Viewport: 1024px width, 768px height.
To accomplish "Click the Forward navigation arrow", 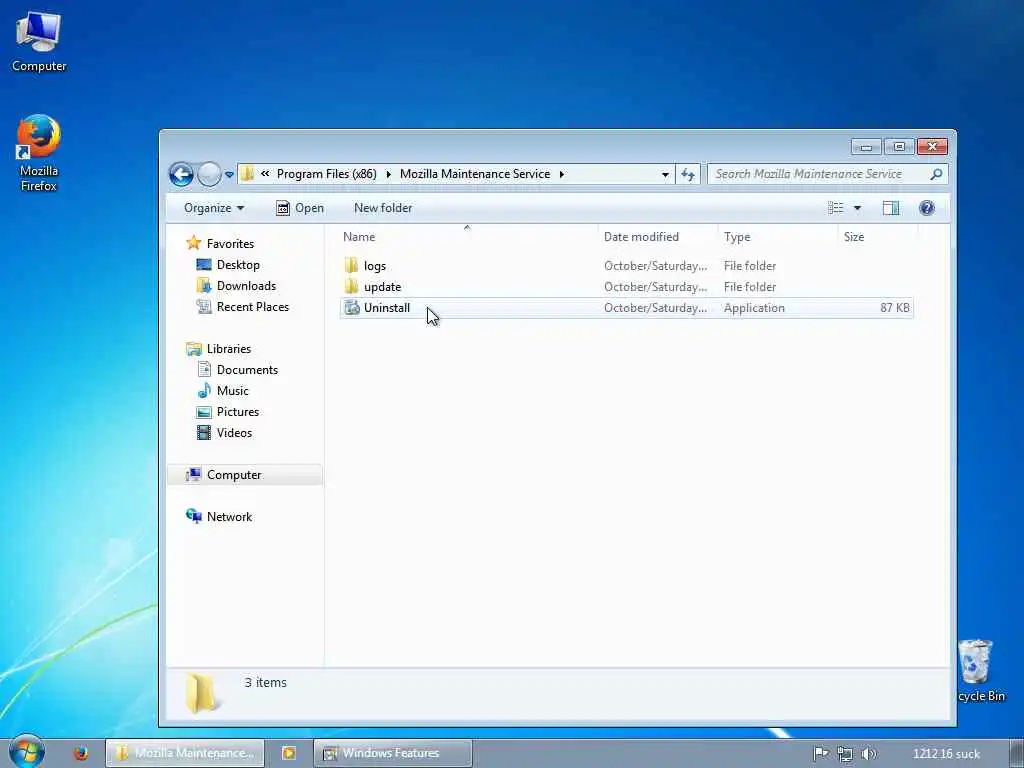I will point(209,174).
